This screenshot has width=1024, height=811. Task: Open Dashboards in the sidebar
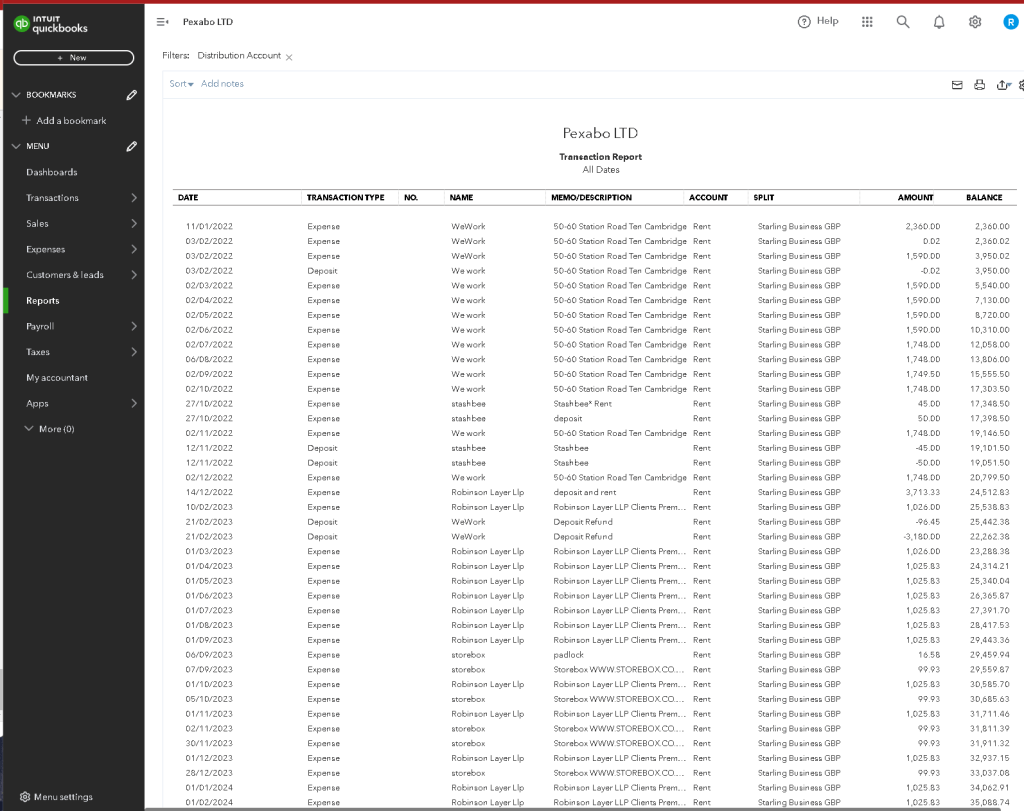(52, 172)
